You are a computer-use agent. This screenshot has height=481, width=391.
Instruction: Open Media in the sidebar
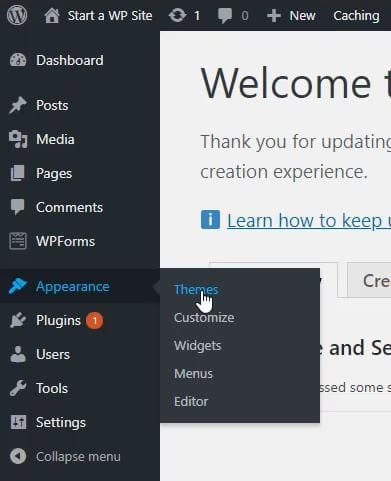click(55, 139)
